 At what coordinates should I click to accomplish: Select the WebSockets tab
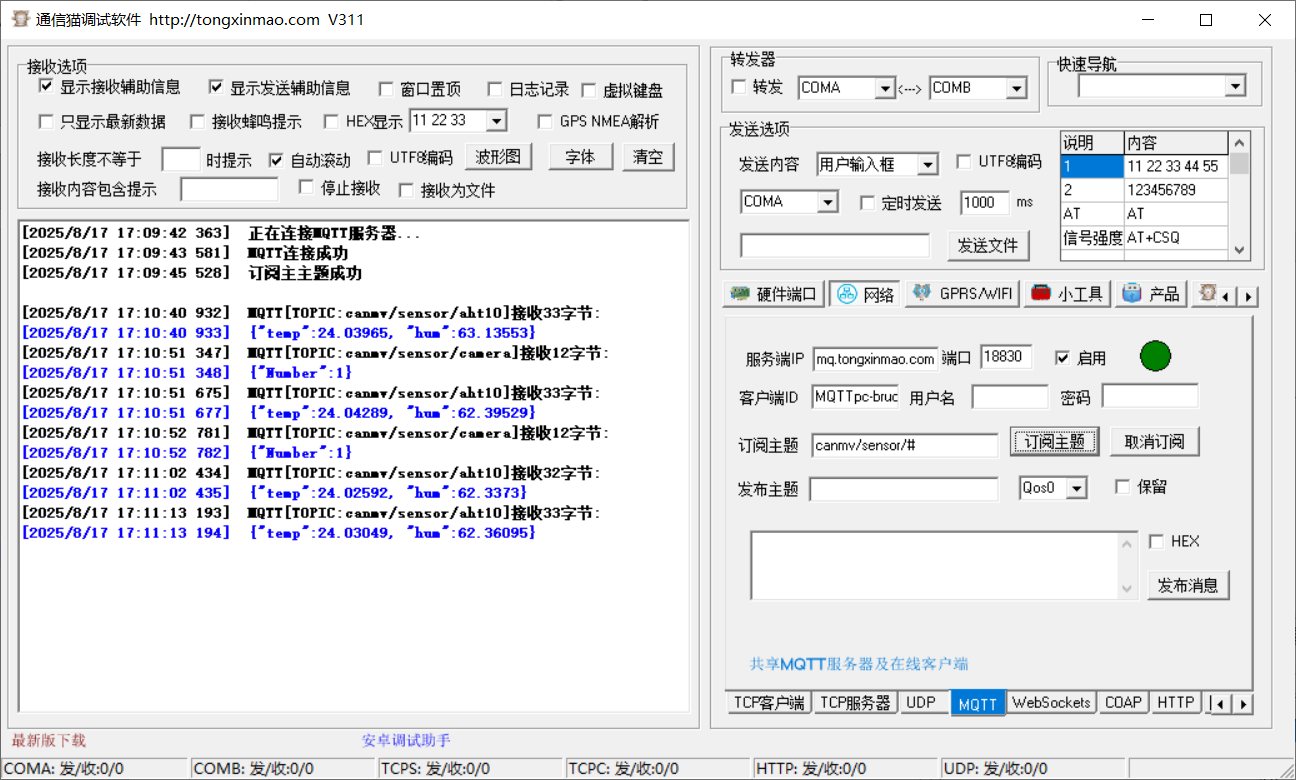(x=1051, y=703)
